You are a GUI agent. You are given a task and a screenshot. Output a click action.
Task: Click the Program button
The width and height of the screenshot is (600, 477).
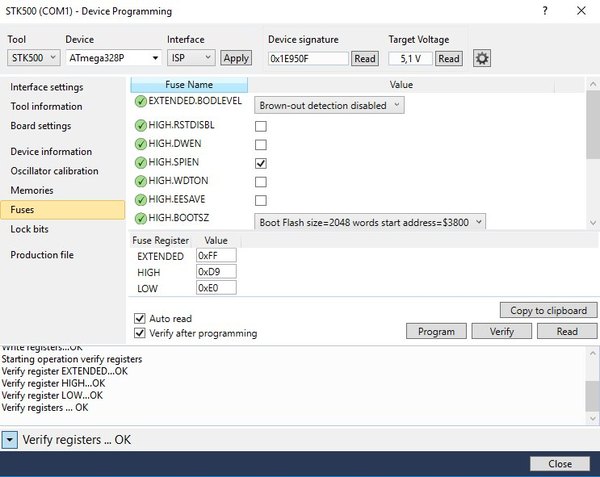click(x=436, y=331)
